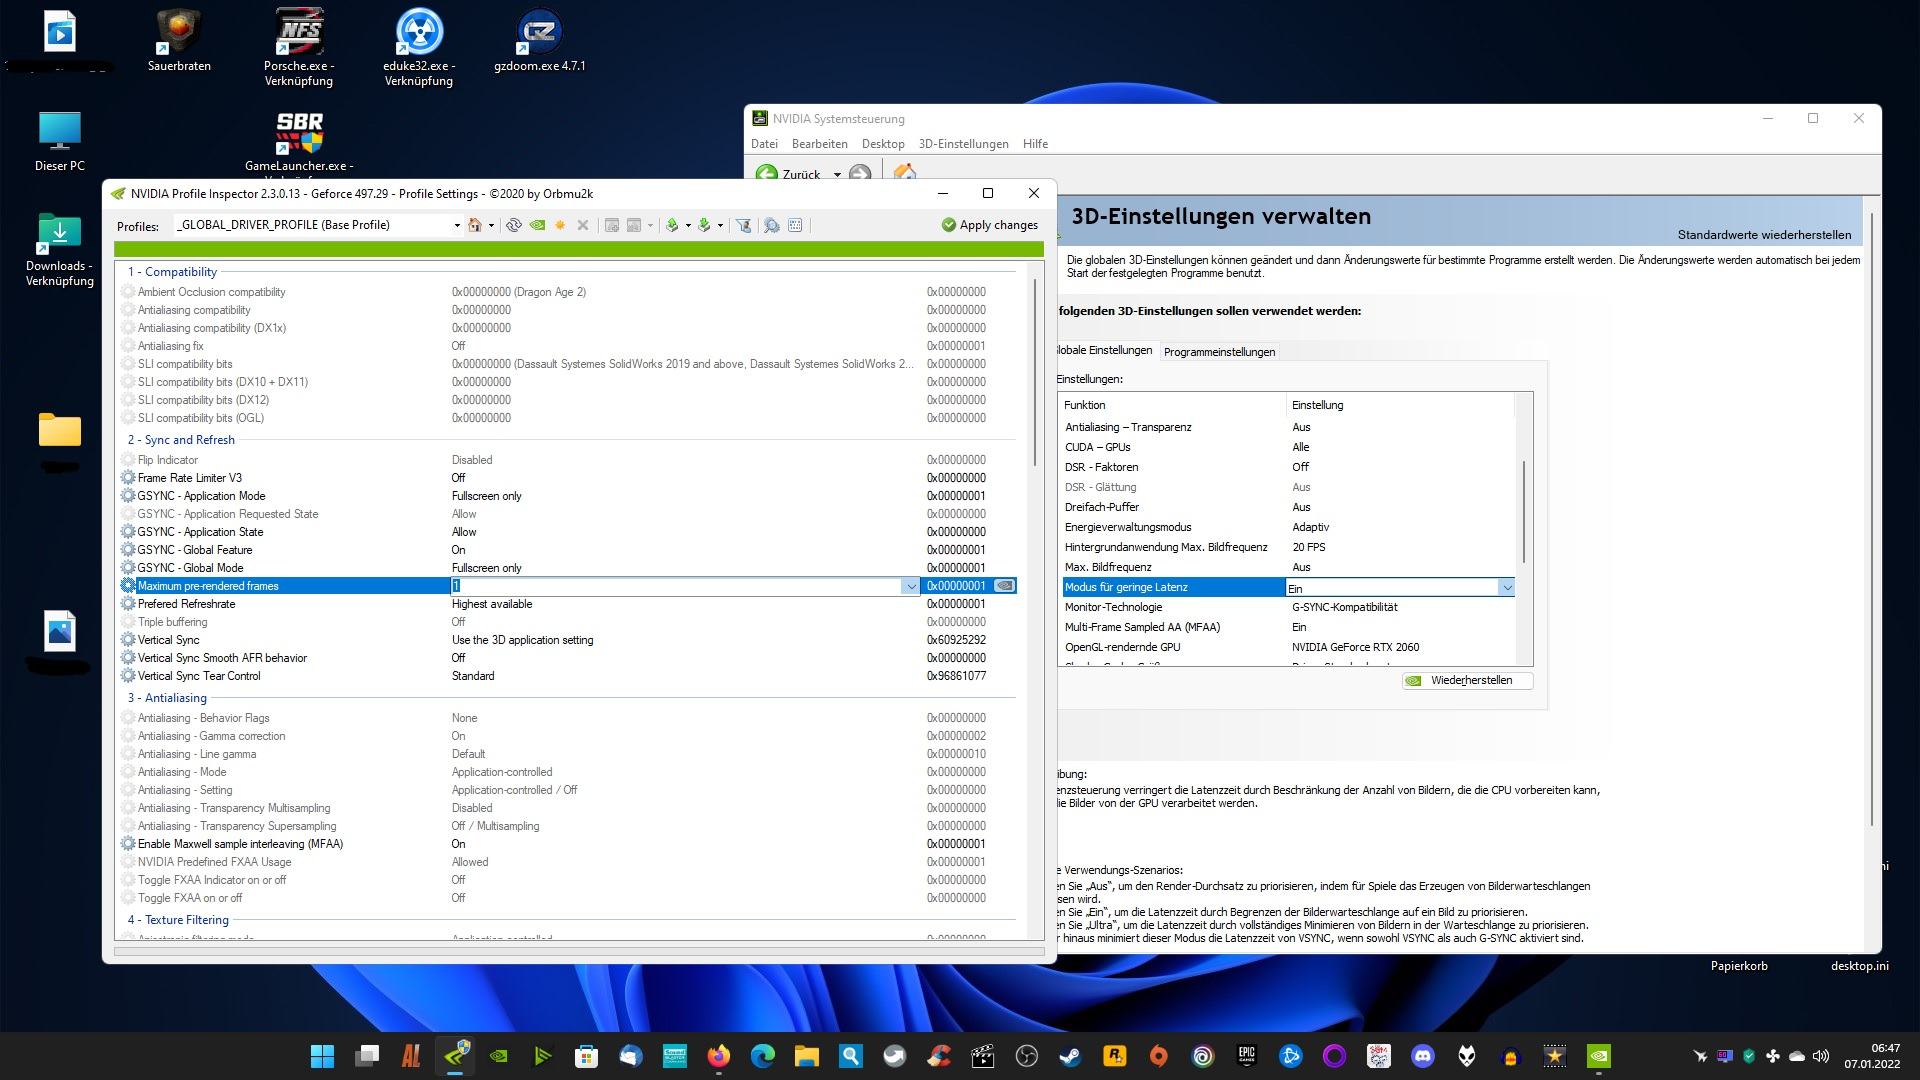
Task: Open Modus für geringe Latenz dropdown
Action: coord(1506,588)
